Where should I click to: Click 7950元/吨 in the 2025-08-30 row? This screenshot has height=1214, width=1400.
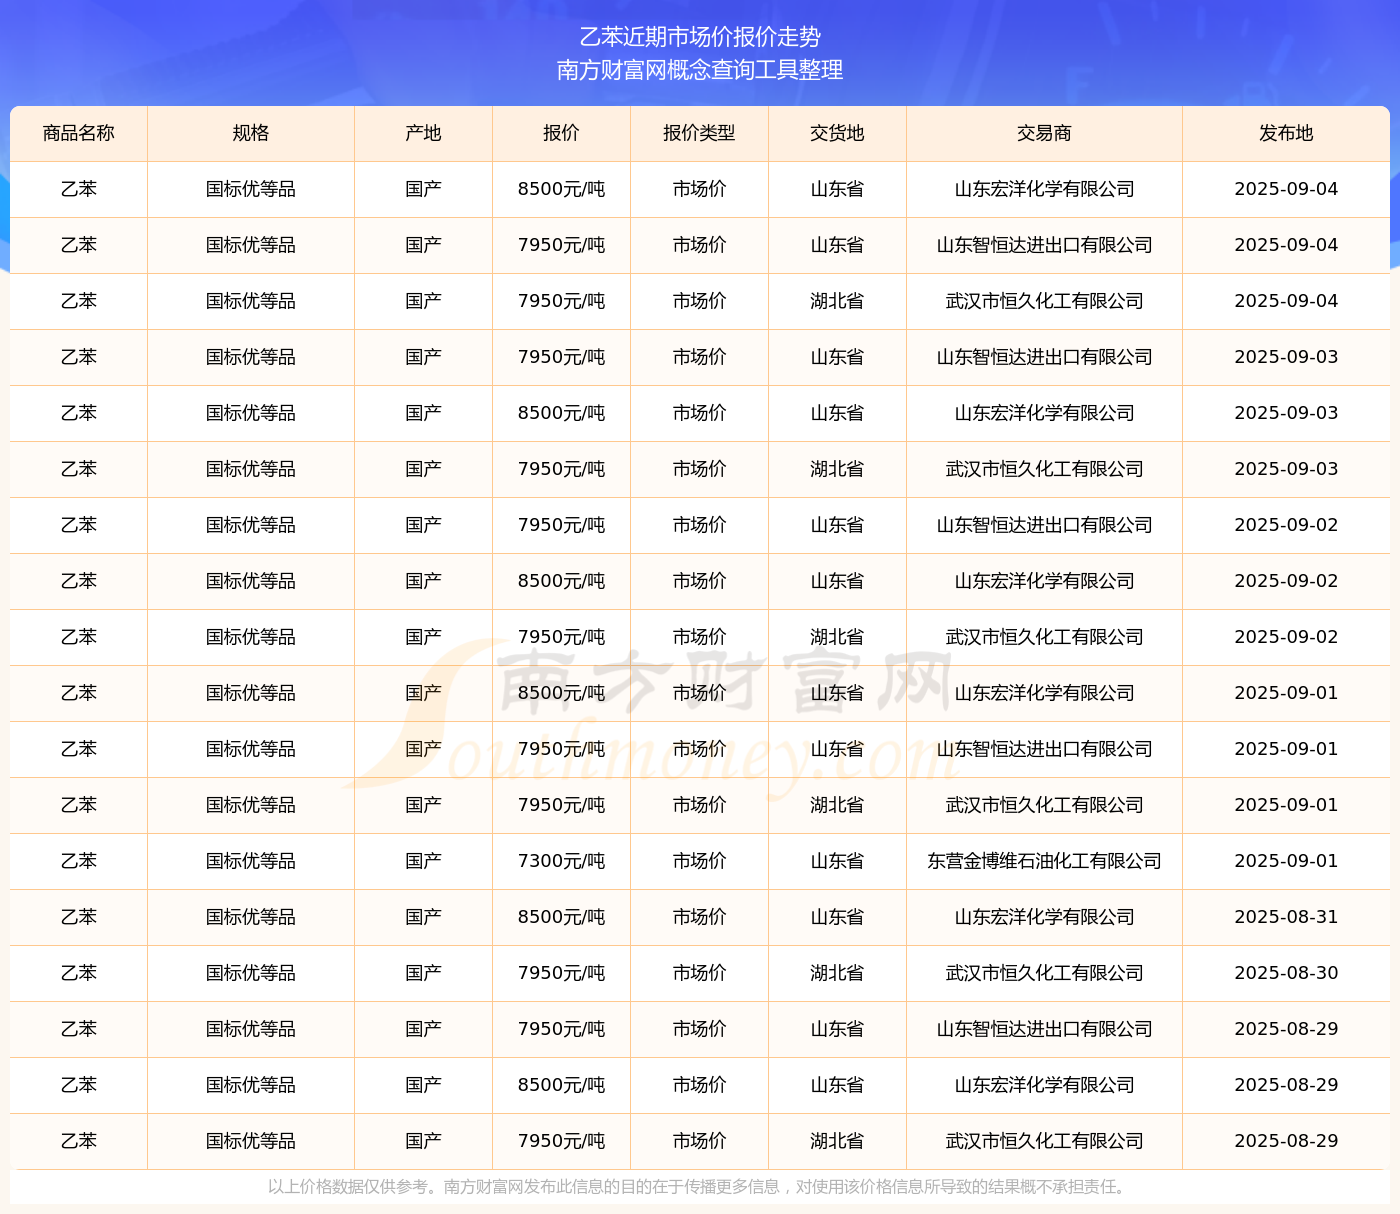tap(561, 973)
